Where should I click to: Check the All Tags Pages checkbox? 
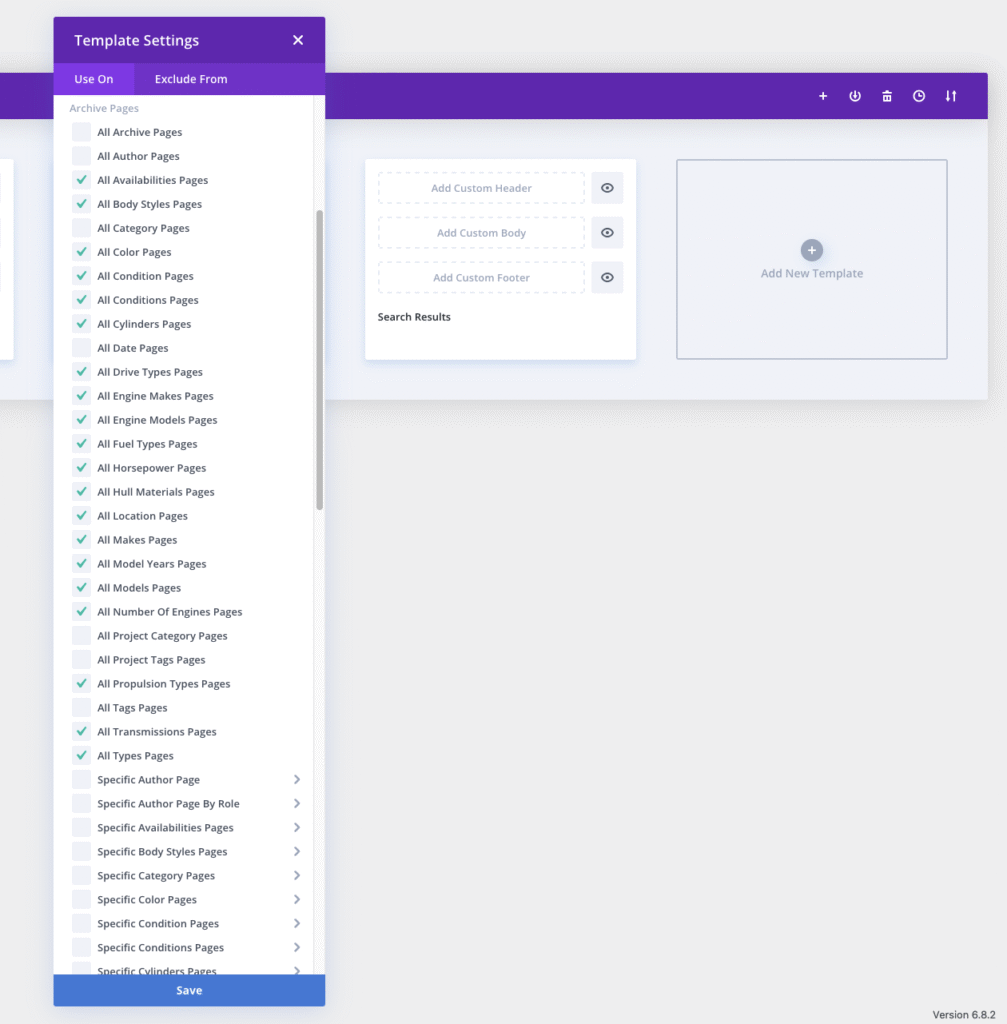click(x=82, y=708)
